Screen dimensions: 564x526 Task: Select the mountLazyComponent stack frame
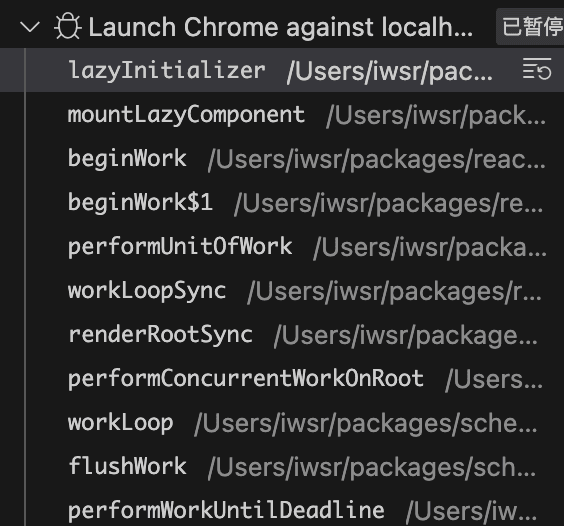click(x=282, y=115)
